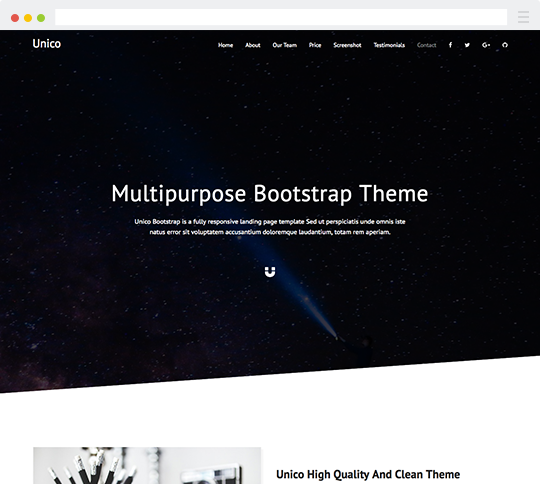Open the Screenshot nav link
540x484 pixels.
[347, 45]
